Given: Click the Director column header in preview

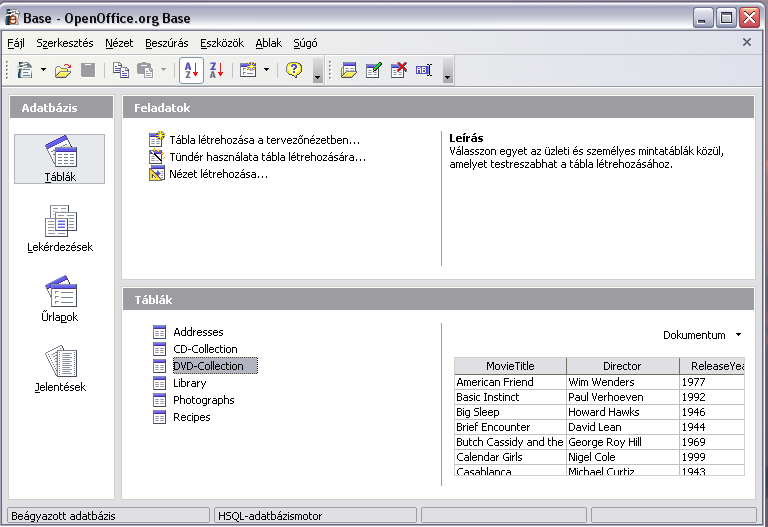Looking at the screenshot, I should click(622, 366).
